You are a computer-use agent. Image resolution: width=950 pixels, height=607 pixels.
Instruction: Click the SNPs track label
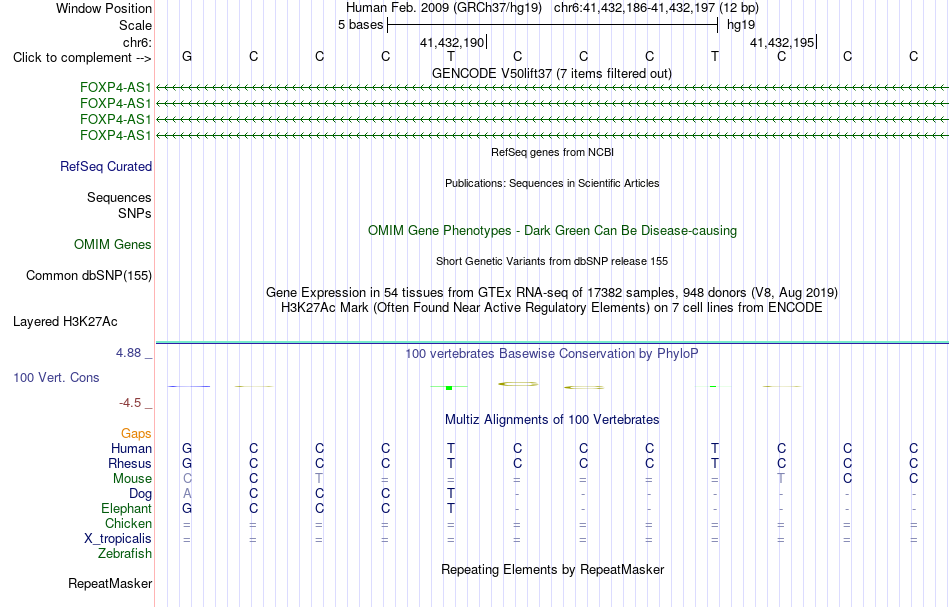(x=135, y=213)
